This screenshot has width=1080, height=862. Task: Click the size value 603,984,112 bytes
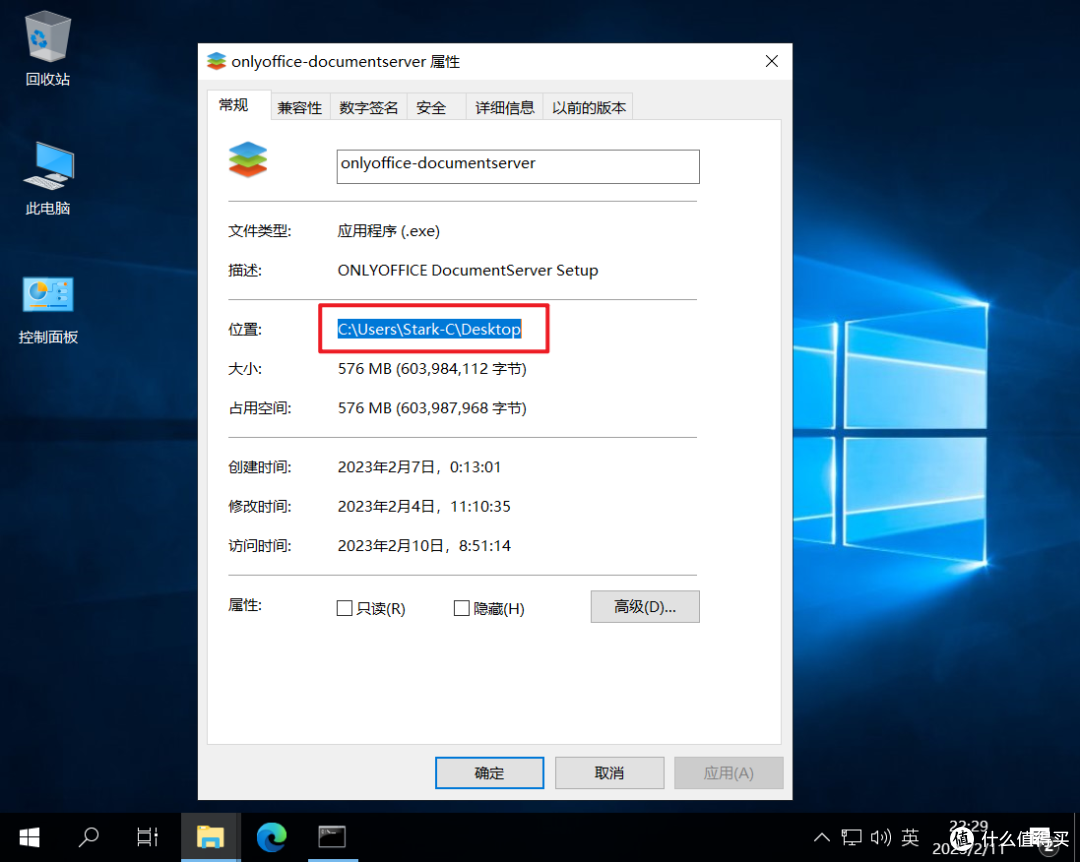click(432, 369)
